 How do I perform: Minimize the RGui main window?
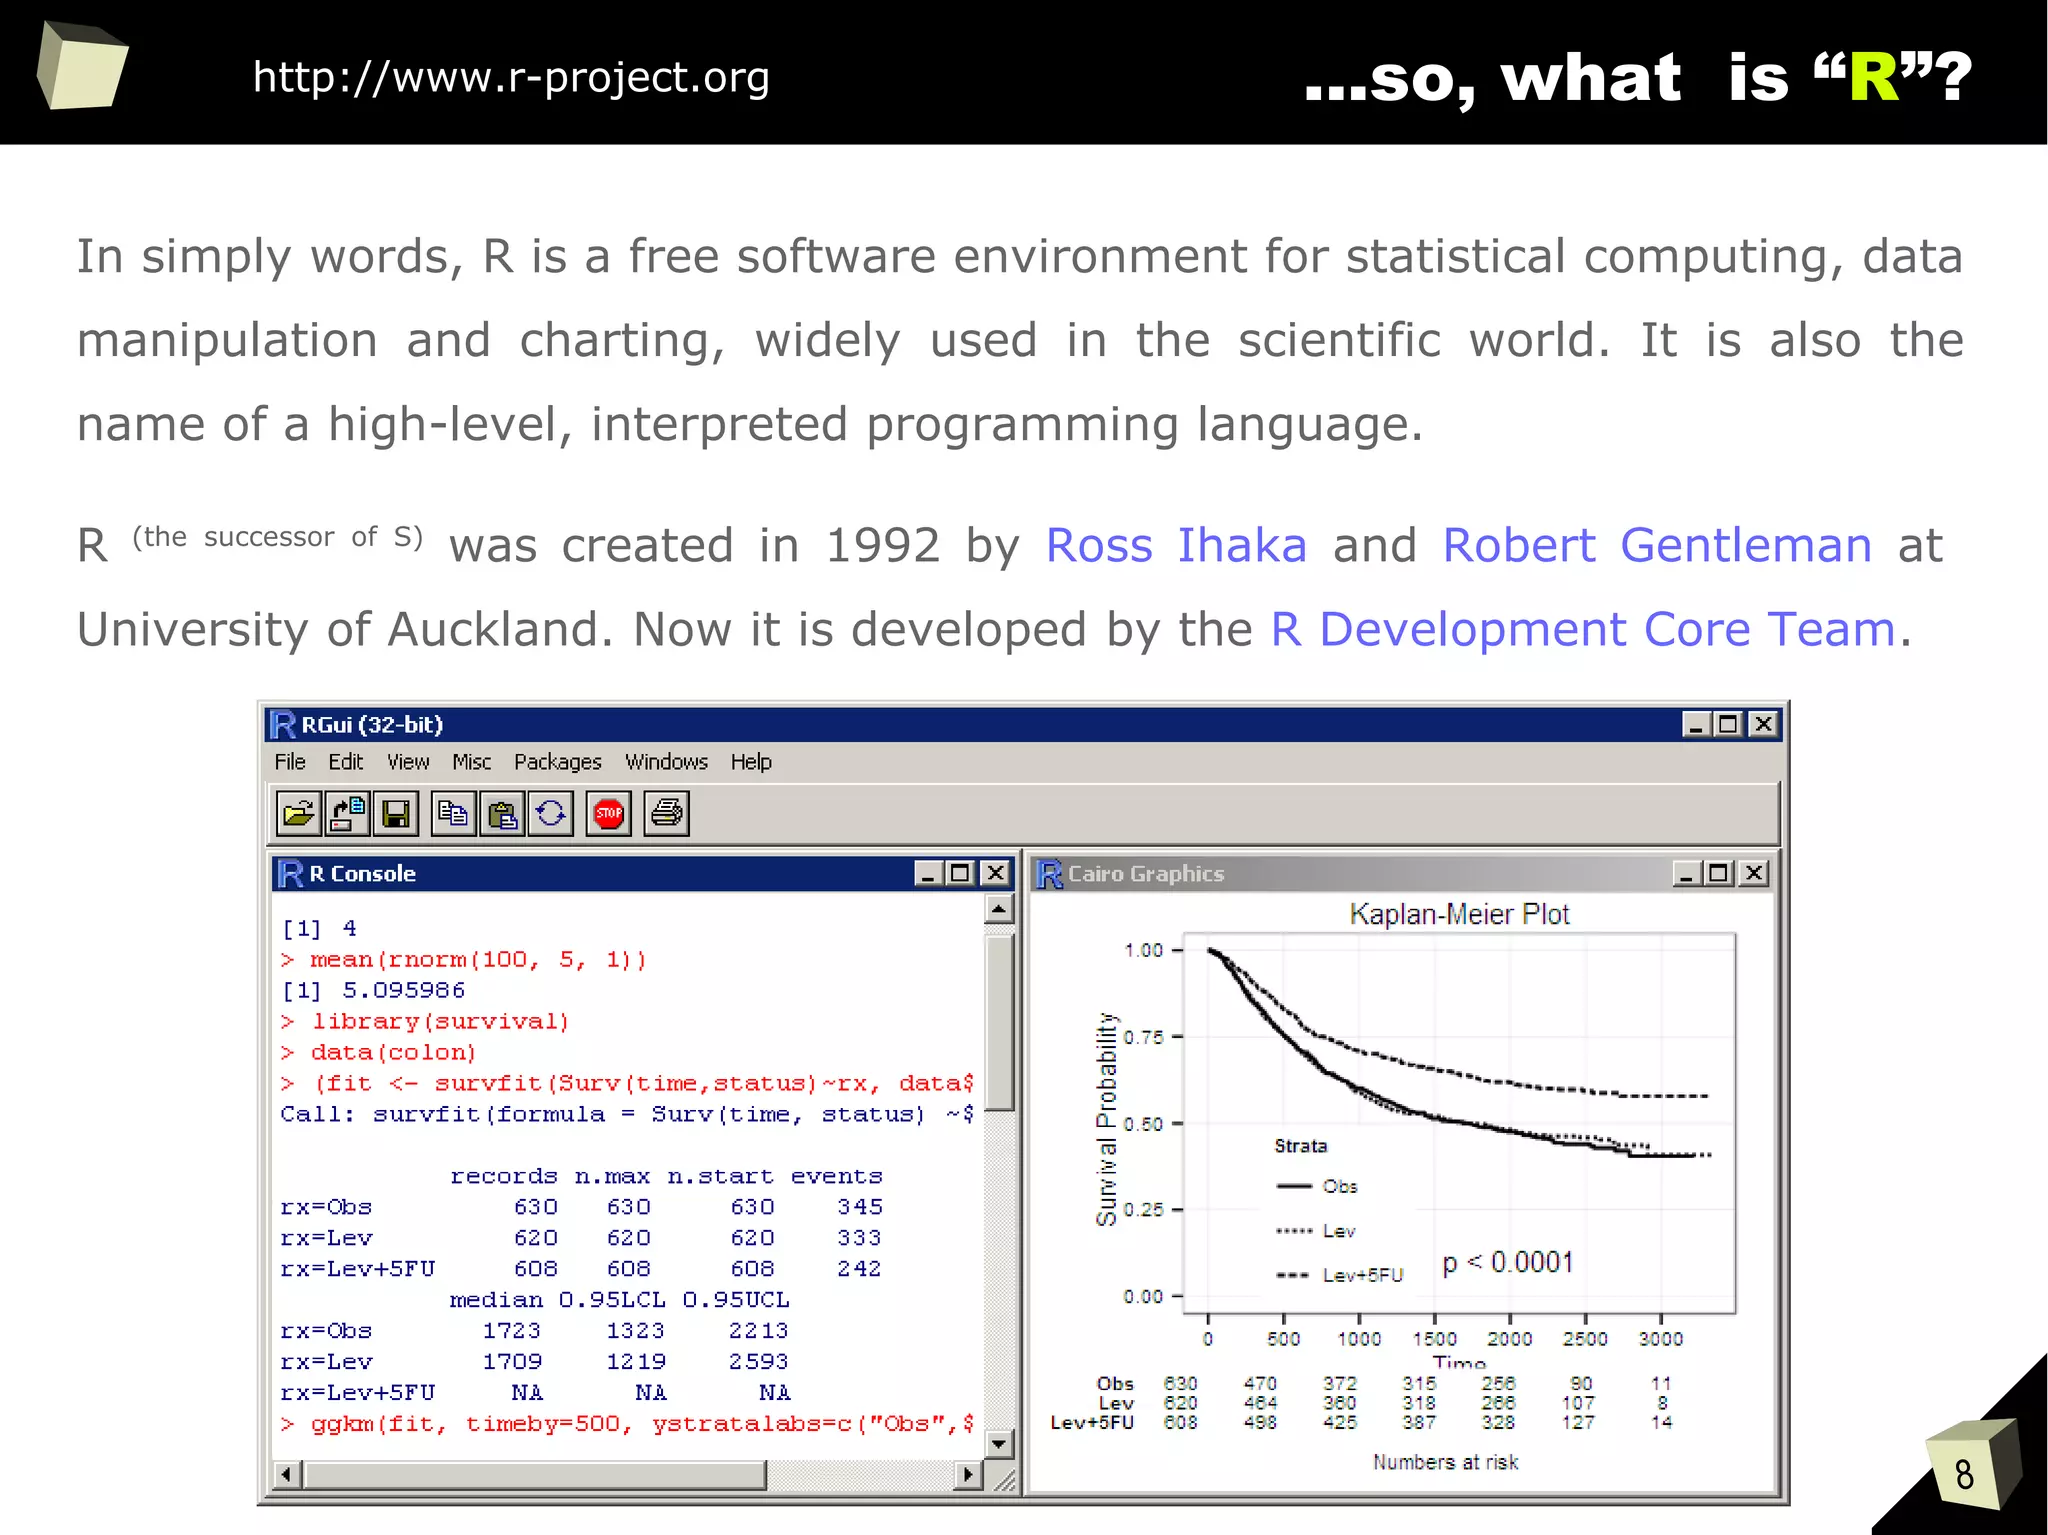pos(1696,724)
